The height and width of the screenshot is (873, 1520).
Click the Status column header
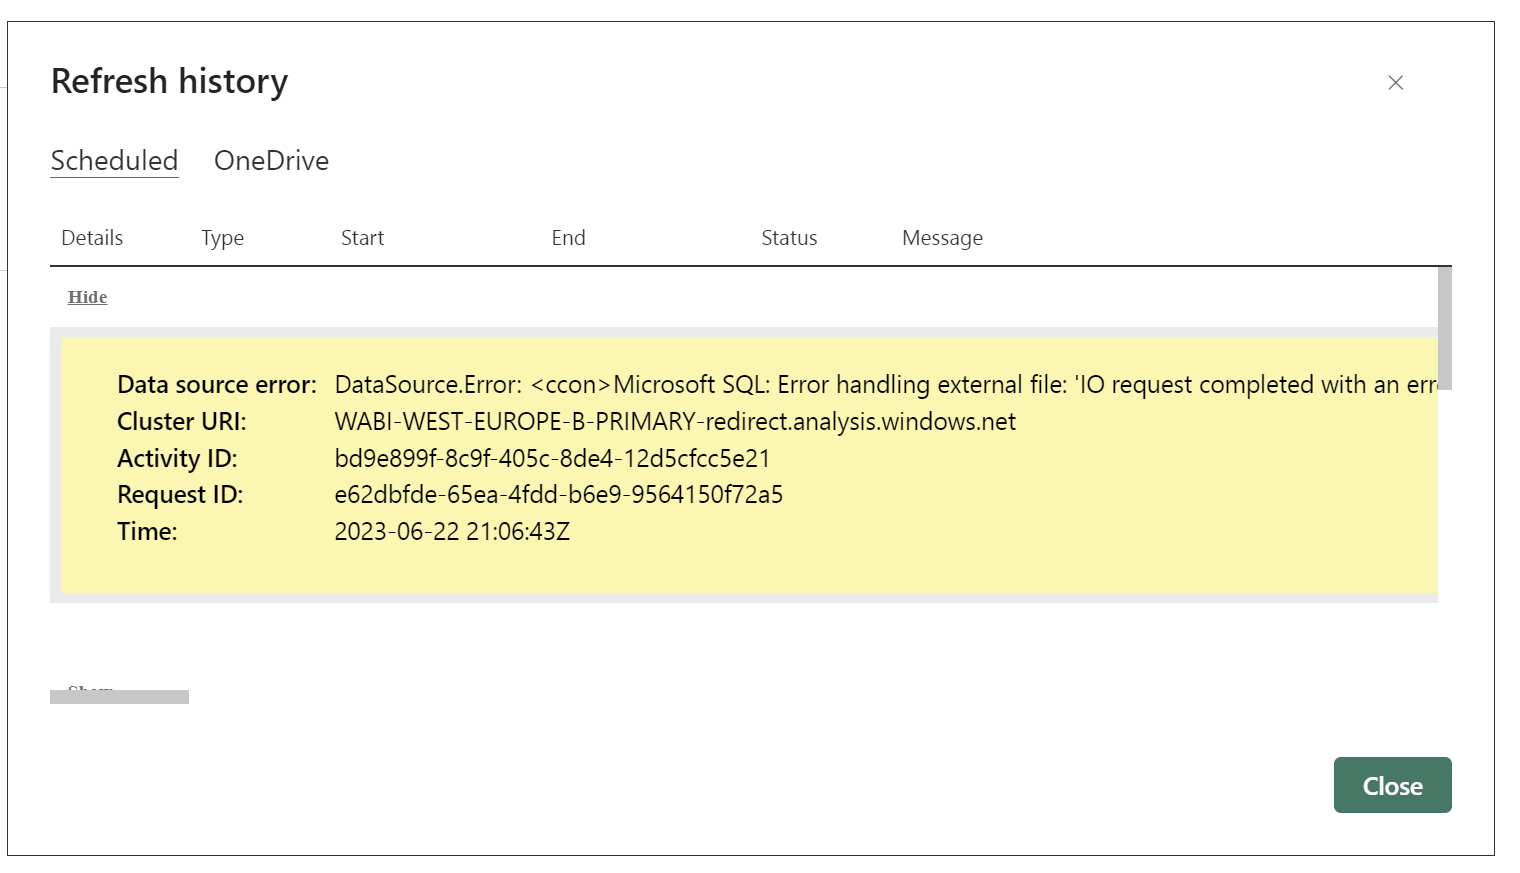(x=789, y=237)
